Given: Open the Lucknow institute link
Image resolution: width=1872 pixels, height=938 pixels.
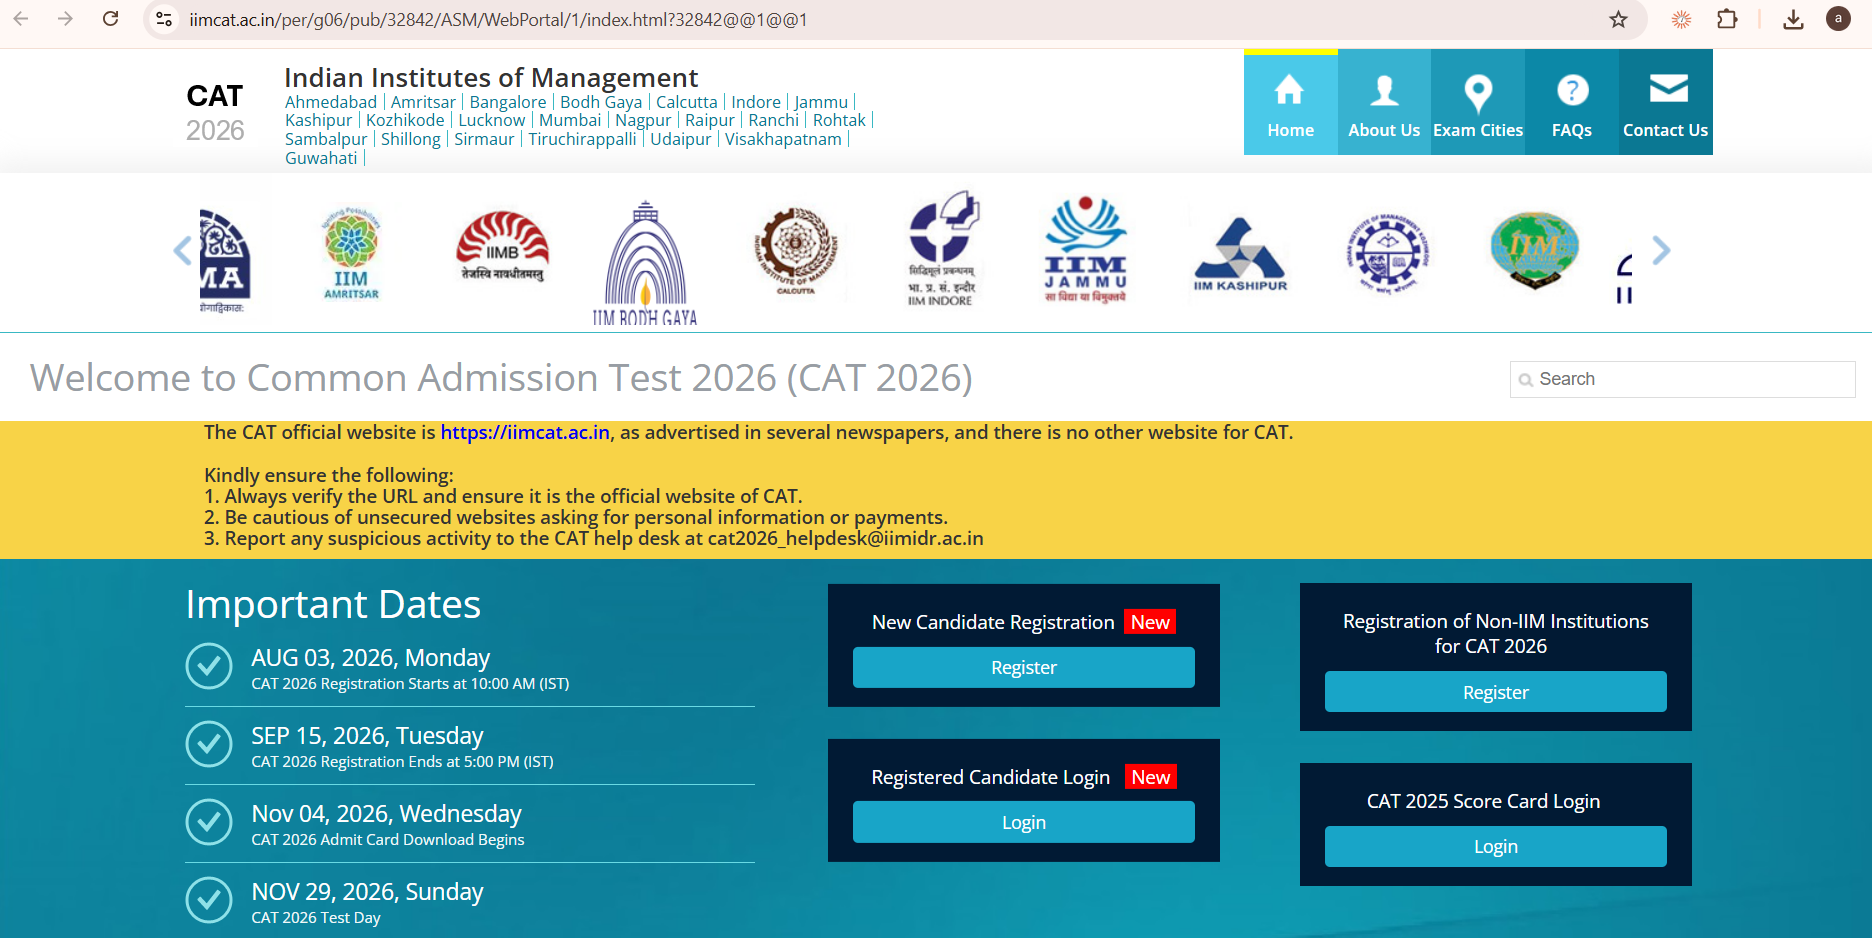Looking at the screenshot, I should 492,120.
